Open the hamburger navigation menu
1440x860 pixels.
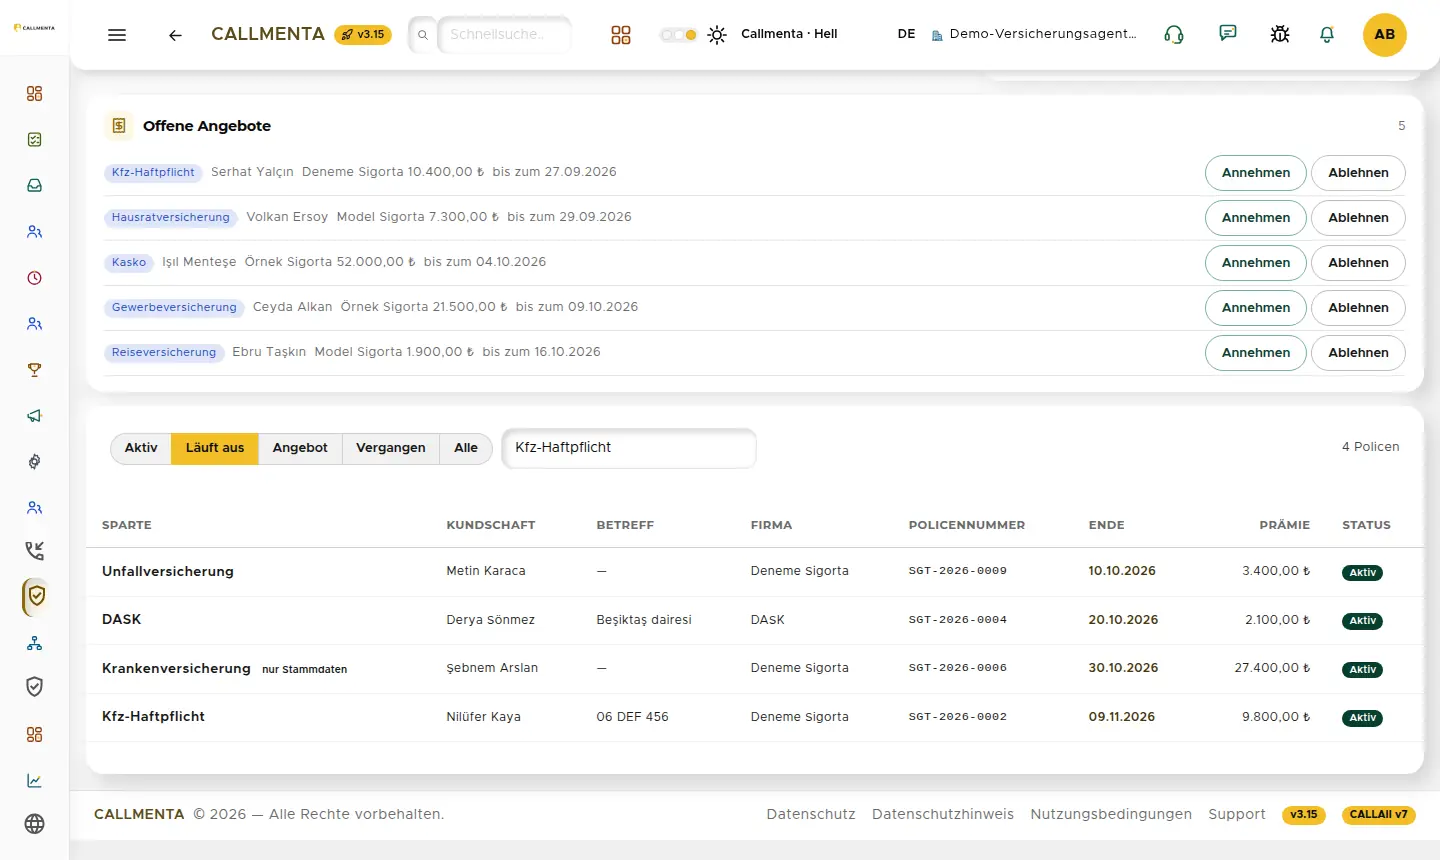click(117, 35)
